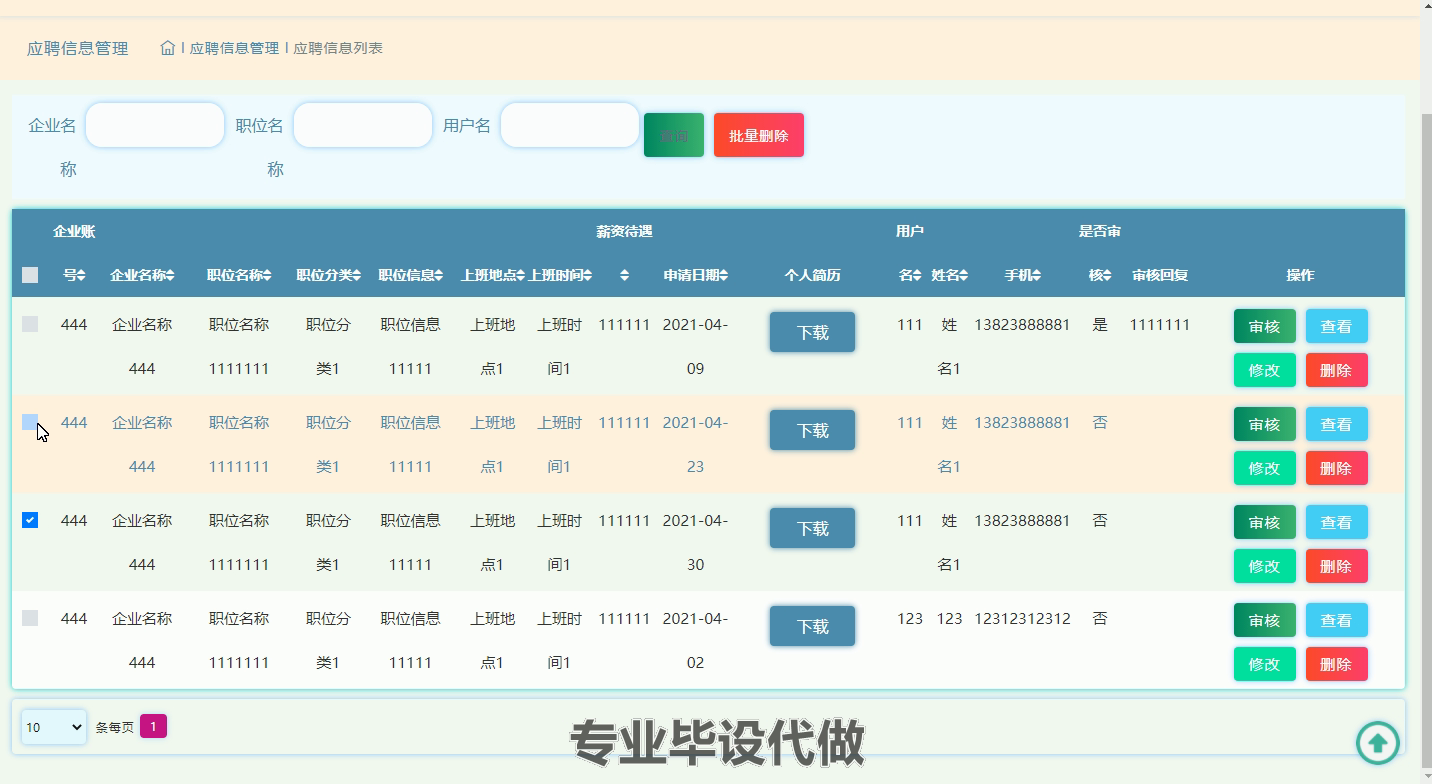Sort by 职位名称 column arrows

(267, 275)
